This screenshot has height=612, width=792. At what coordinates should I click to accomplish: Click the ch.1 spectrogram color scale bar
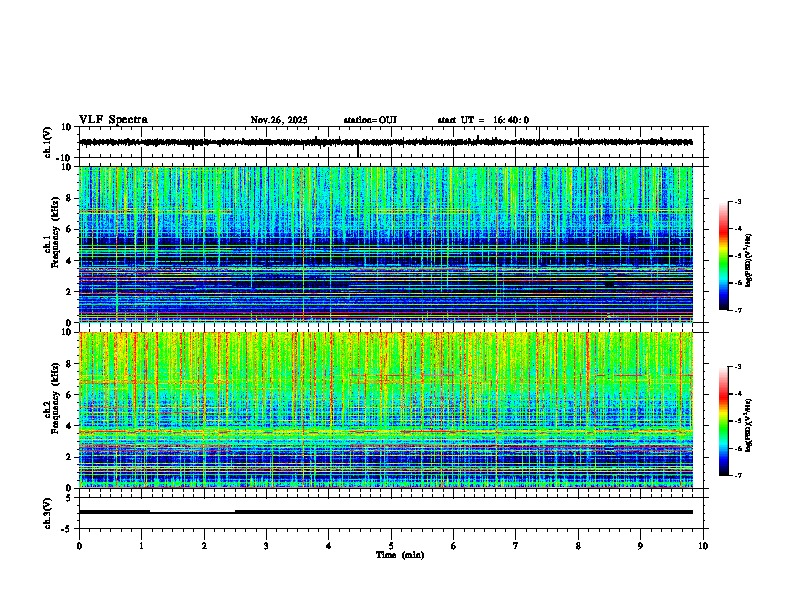[x=724, y=256]
